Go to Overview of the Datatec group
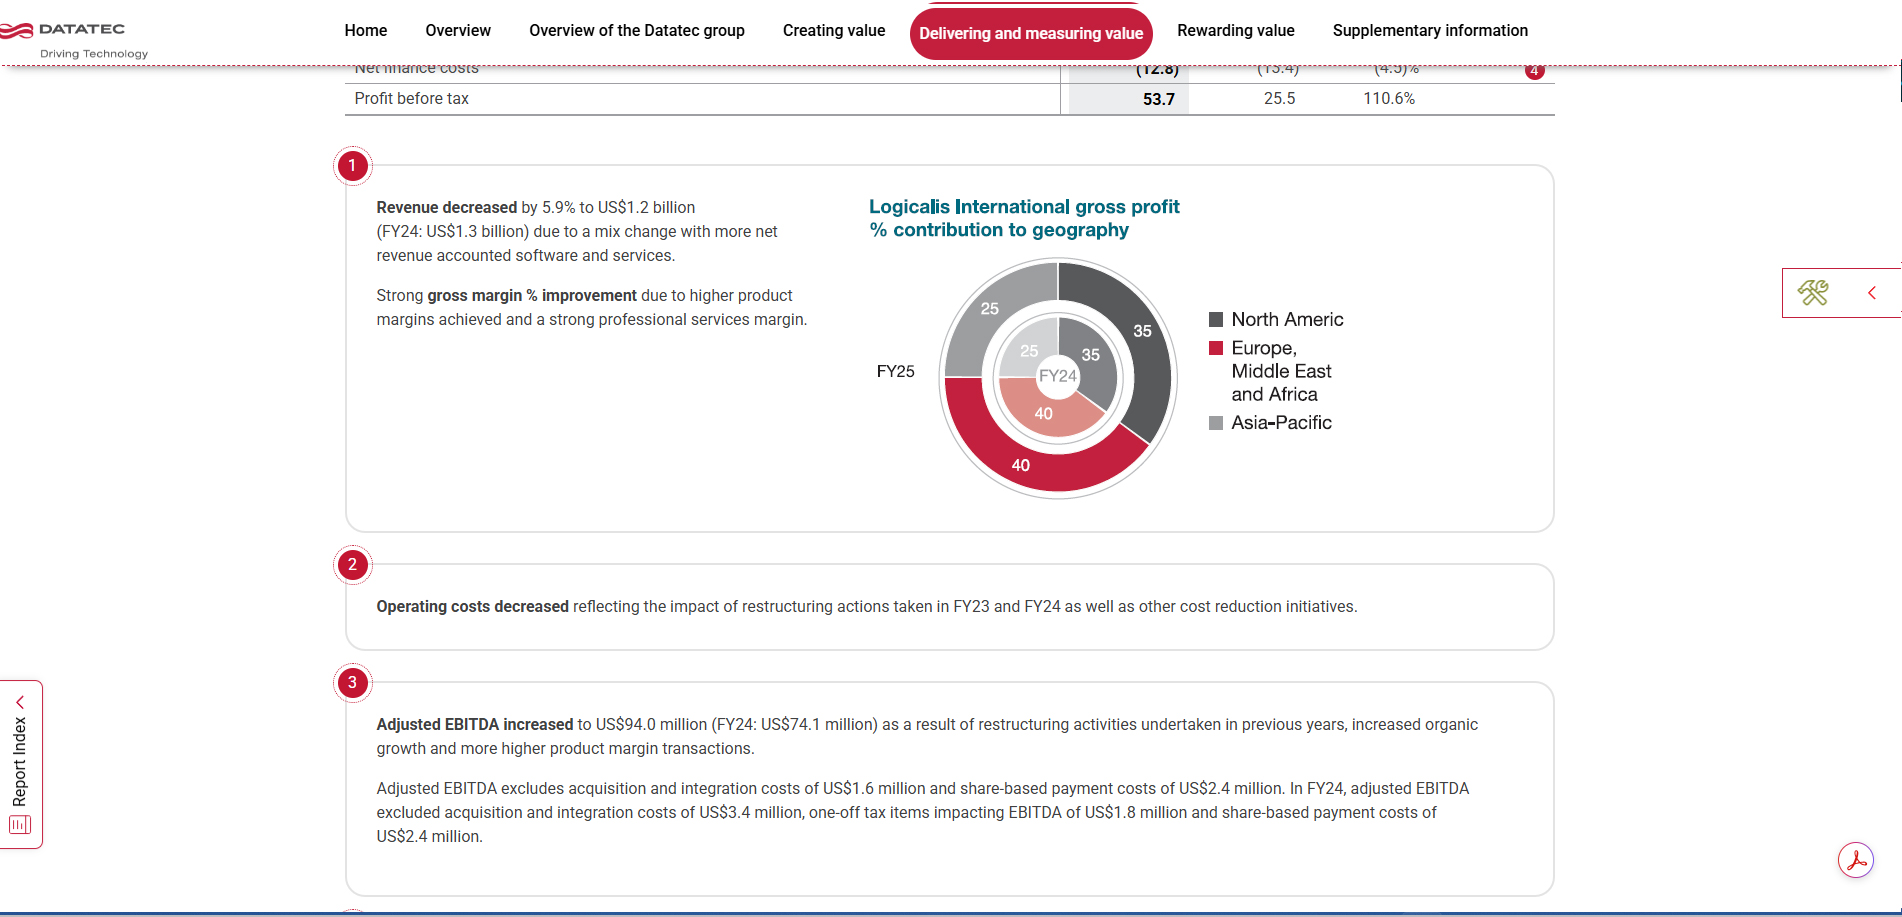The width and height of the screenshot is (1902, 917). (x=637, y=31)
